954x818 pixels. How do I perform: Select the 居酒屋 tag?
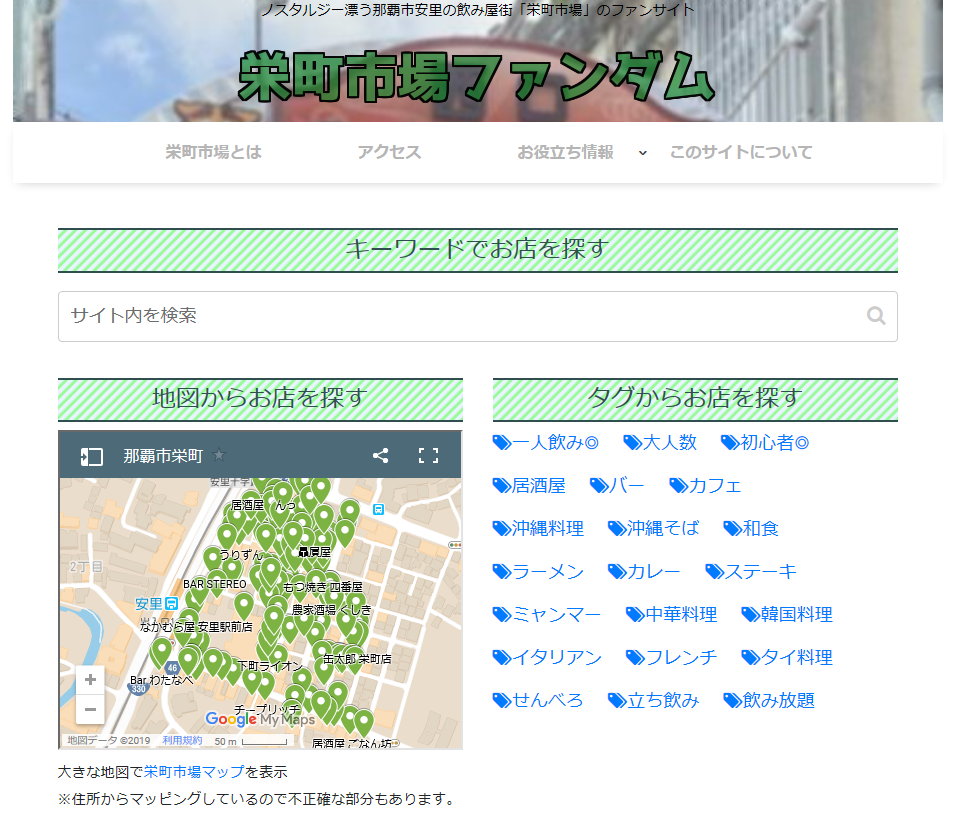529,486
